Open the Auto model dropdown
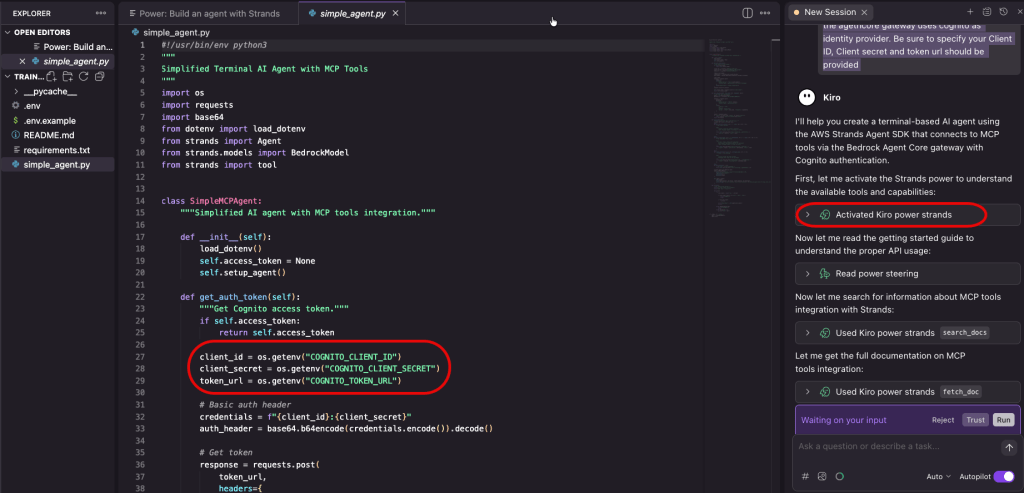 938,477
